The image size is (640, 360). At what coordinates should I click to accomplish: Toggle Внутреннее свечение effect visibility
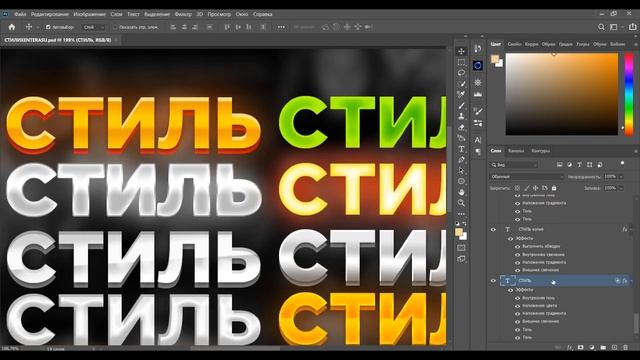tap(518, 254)
